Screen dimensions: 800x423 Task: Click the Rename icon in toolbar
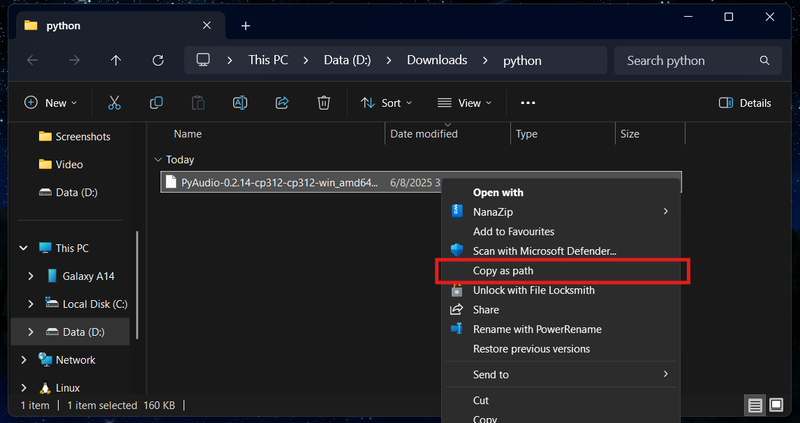click(x=240, y=103)
